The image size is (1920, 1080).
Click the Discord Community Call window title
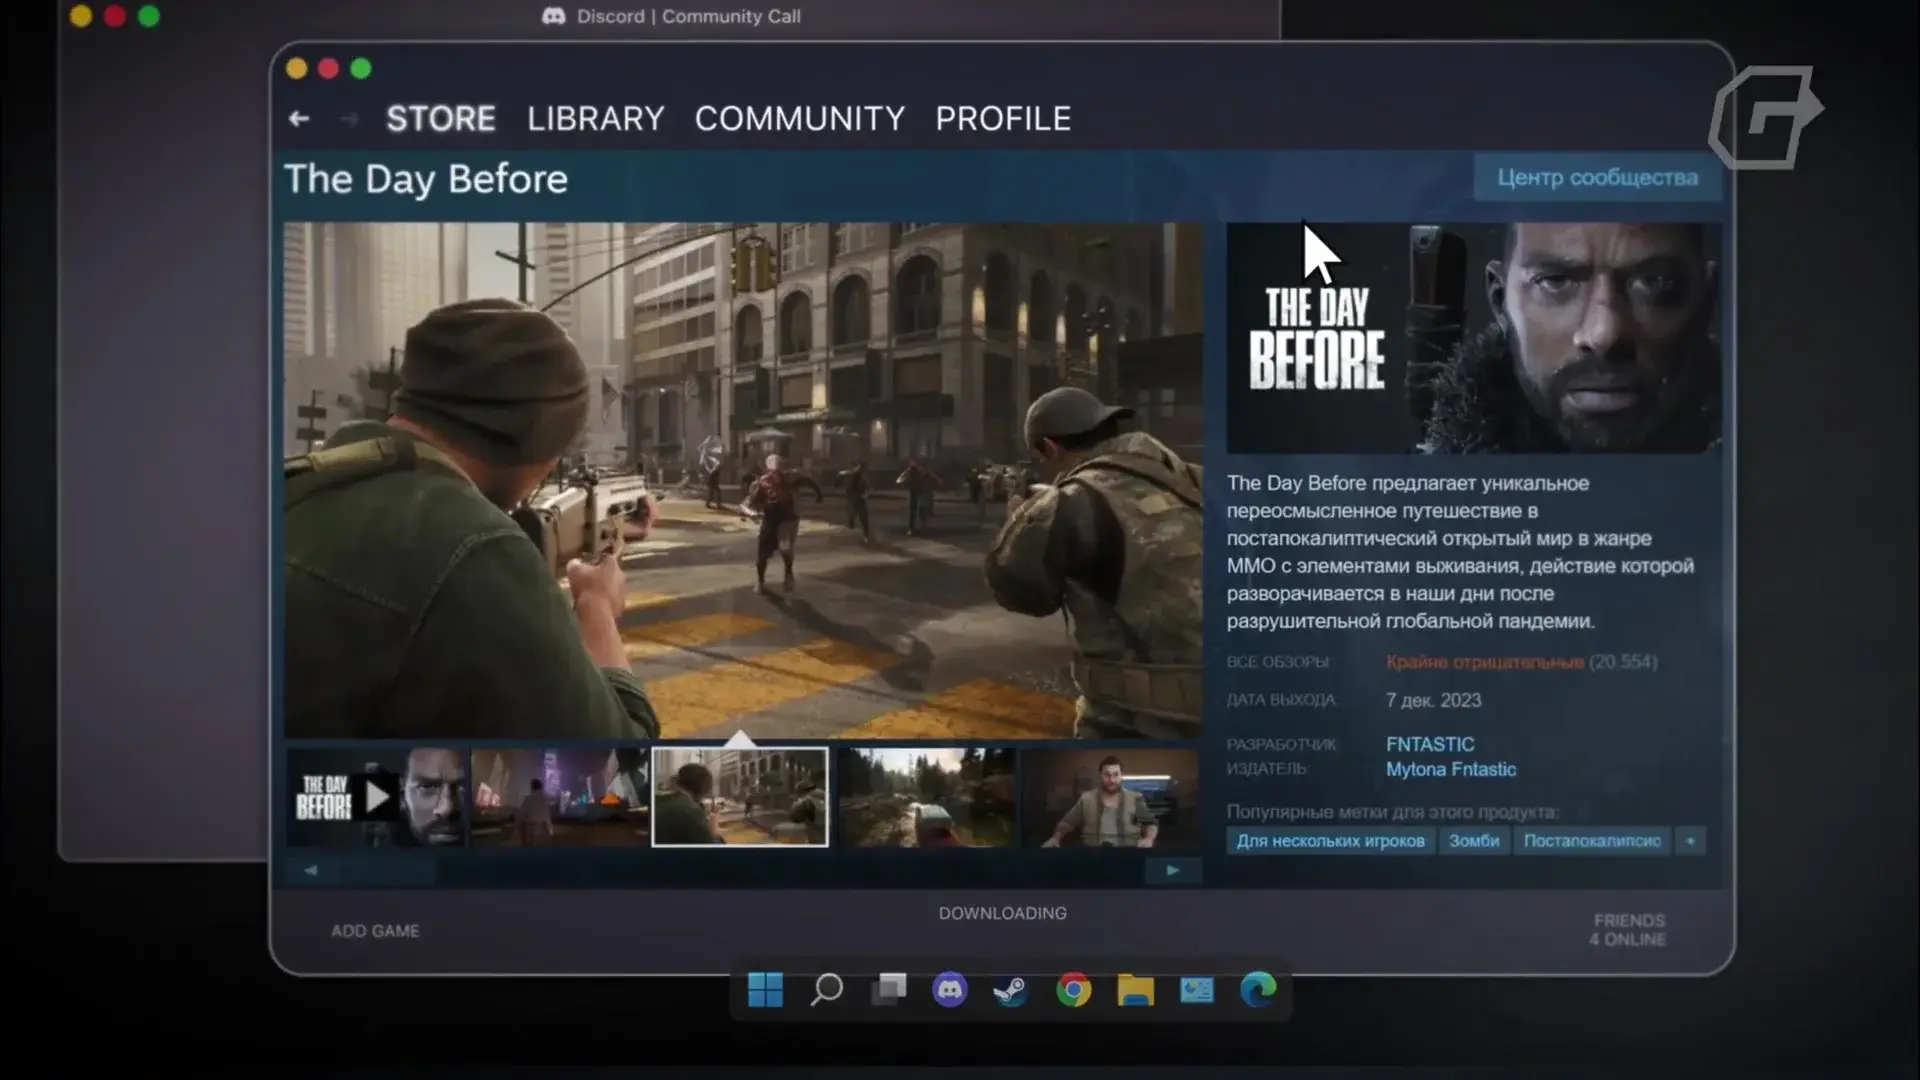(671, 16)
